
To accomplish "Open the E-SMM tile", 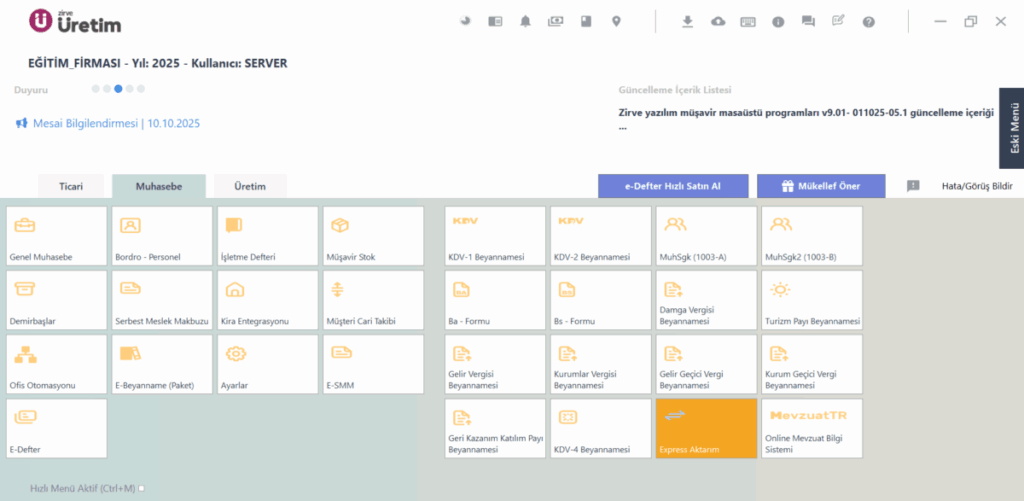I will pos(374,364).
